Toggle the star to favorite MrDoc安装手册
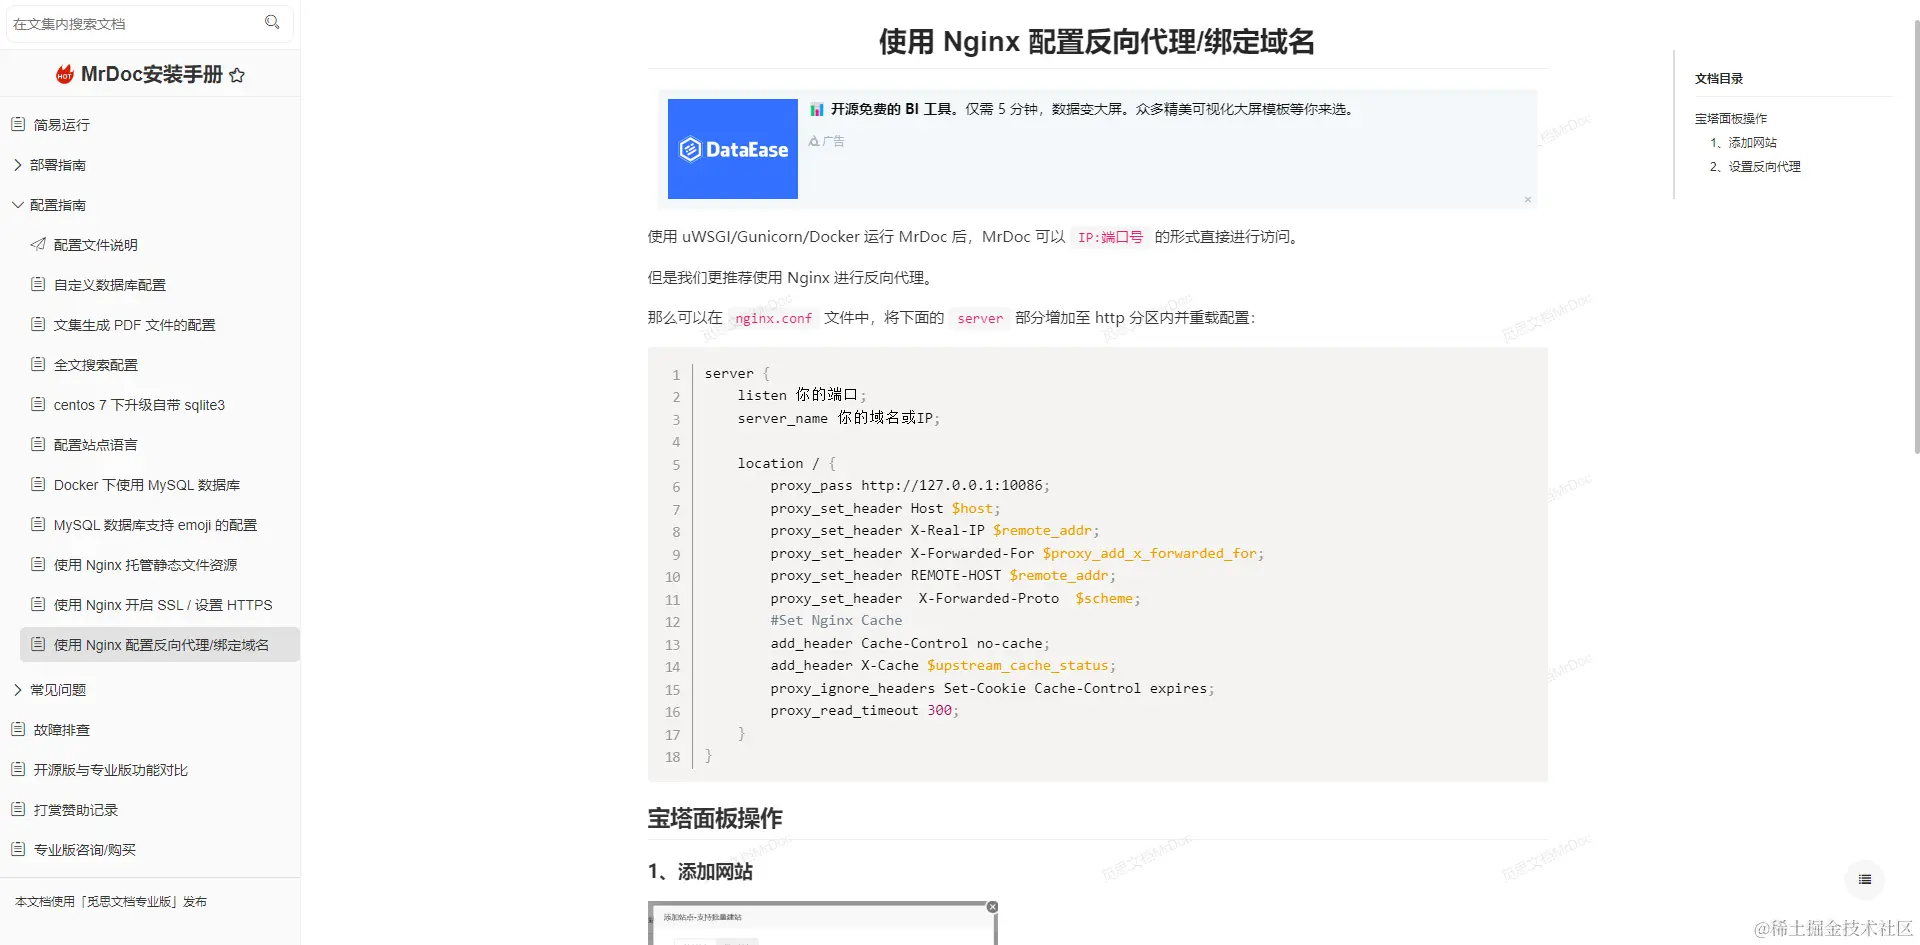Viewport: 1920px width, 945px height. point(237,74)
